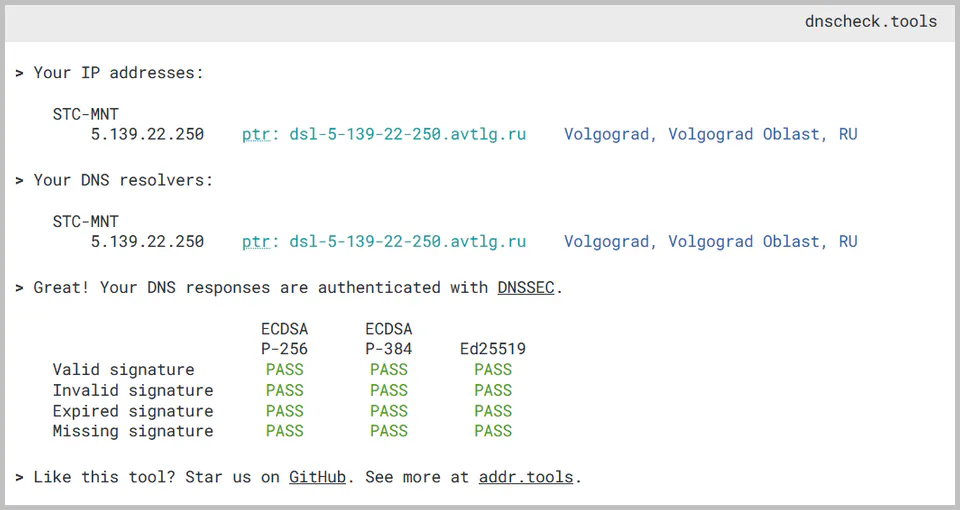The width and height of the screenshot is (960, 510).
Task: Click the Missing signature row label
Action: pyautogui.click(x=133, y=431)
